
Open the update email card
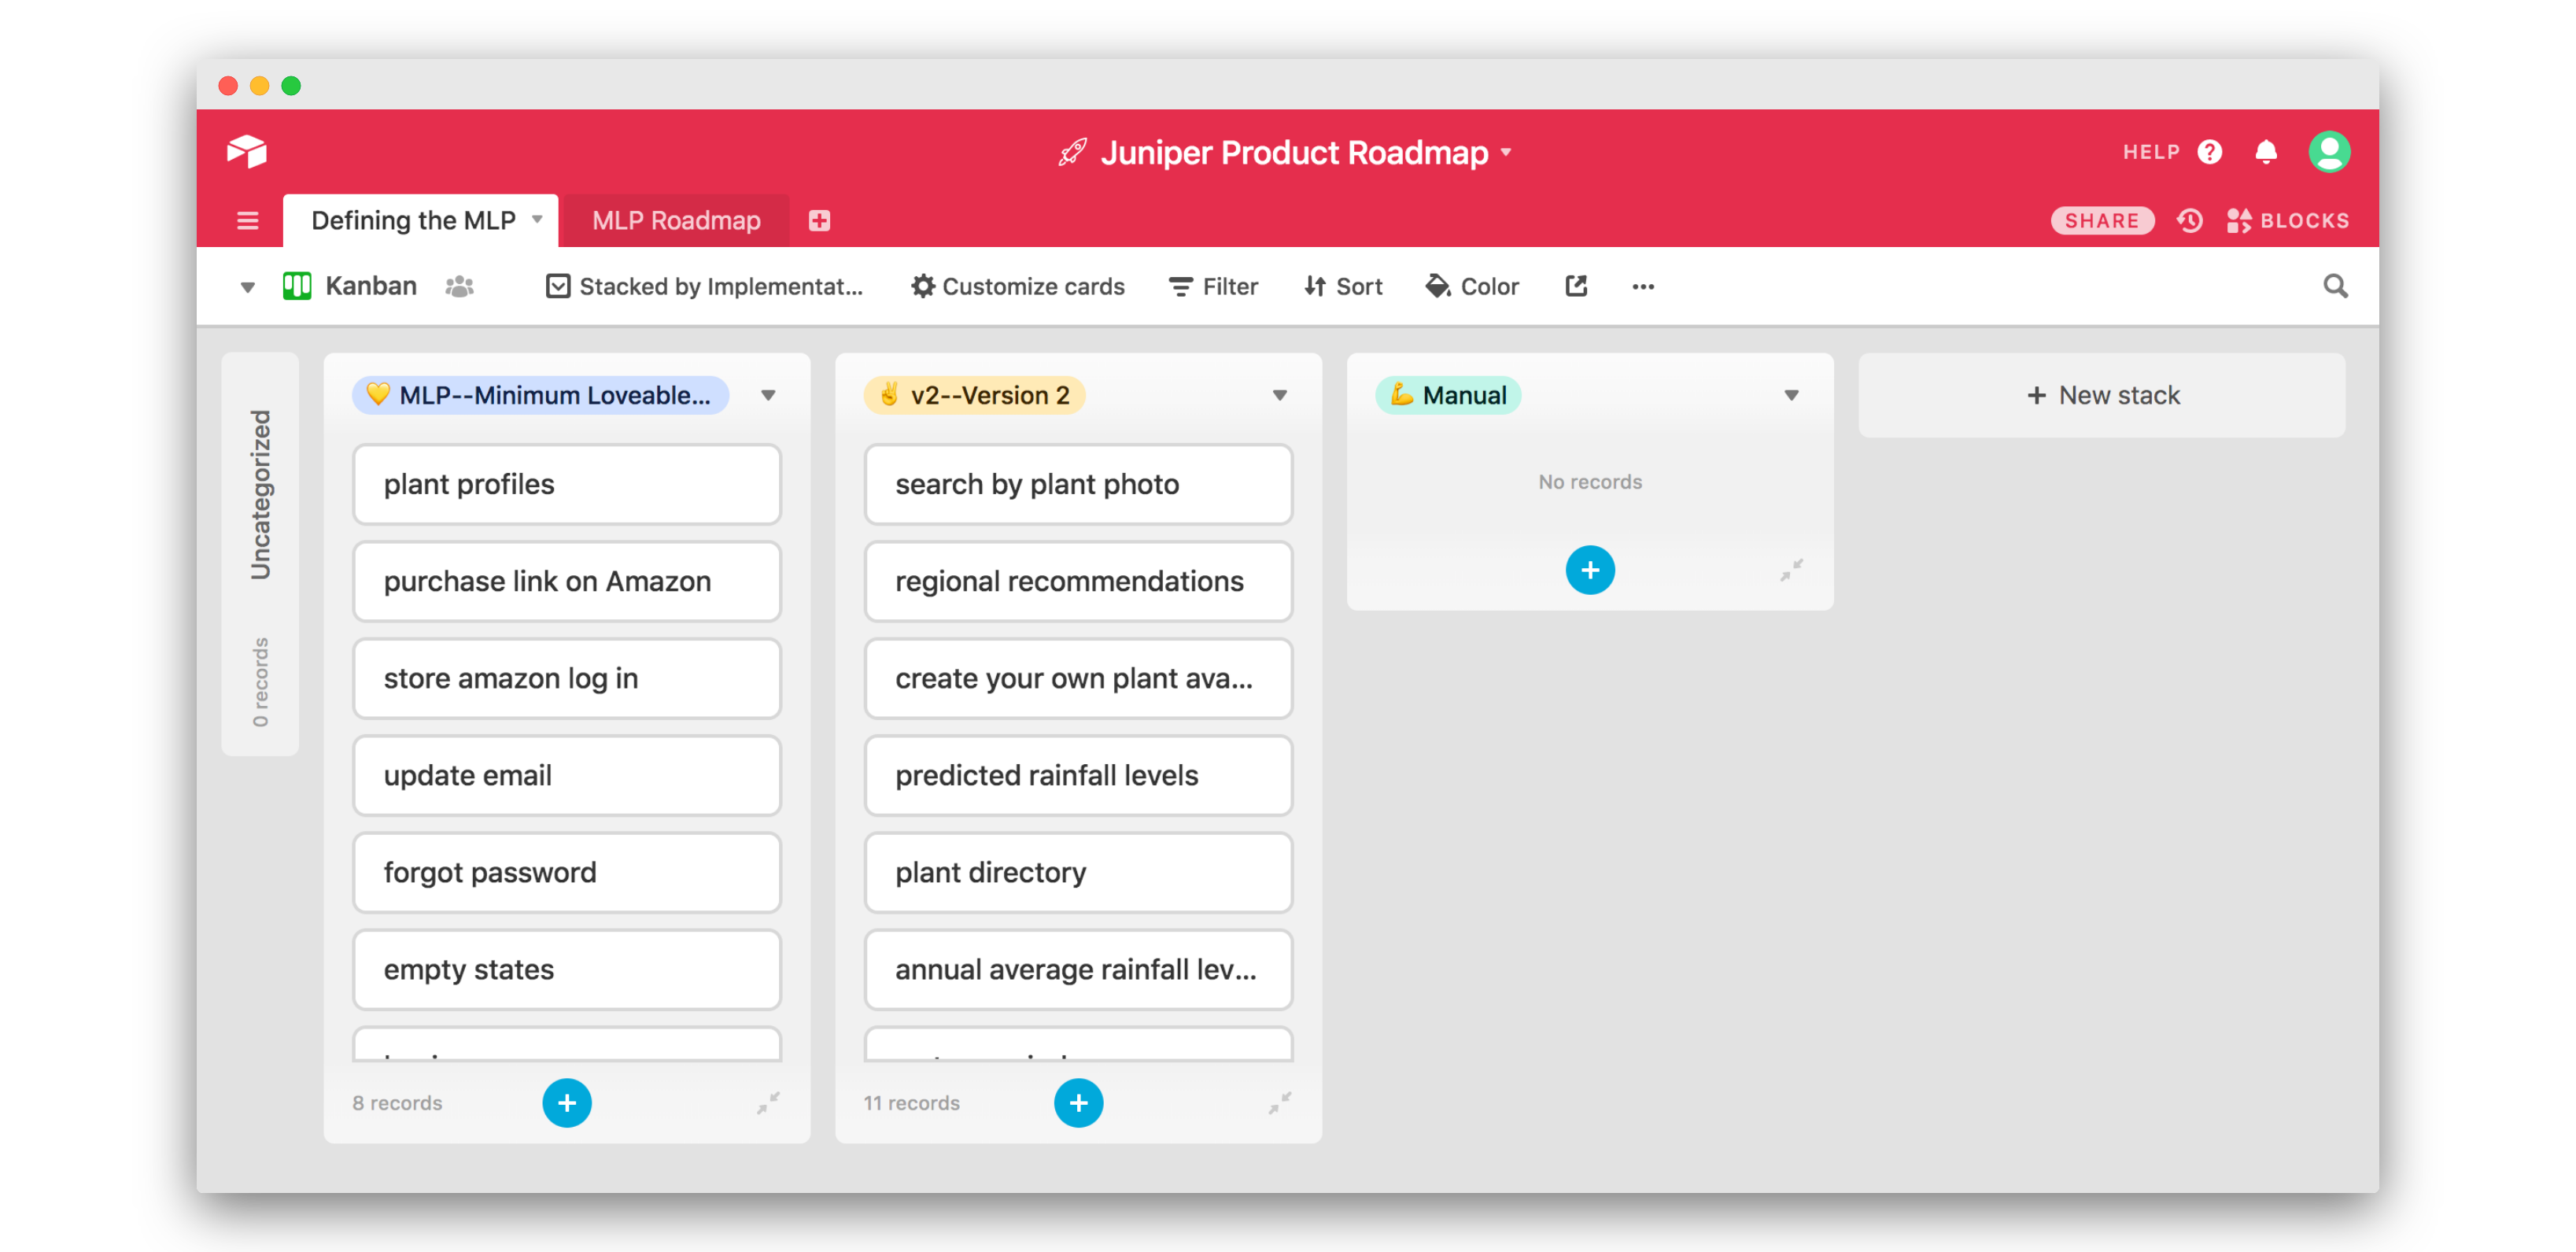[566, 776]
